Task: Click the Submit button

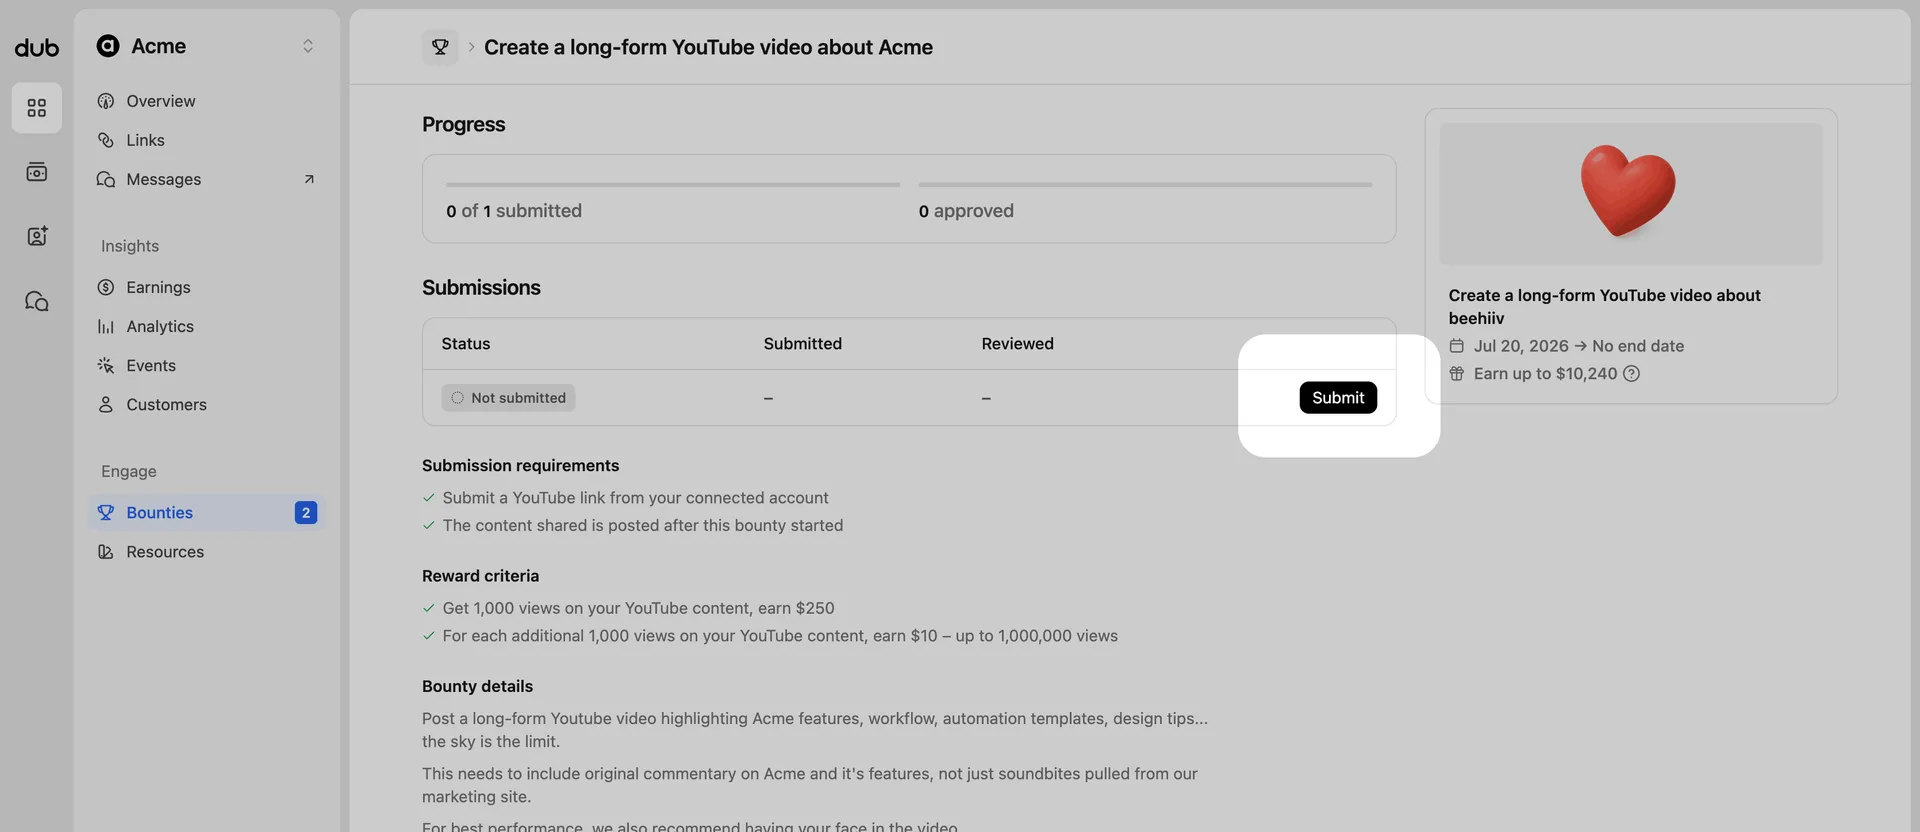Action: point(1338,397)
